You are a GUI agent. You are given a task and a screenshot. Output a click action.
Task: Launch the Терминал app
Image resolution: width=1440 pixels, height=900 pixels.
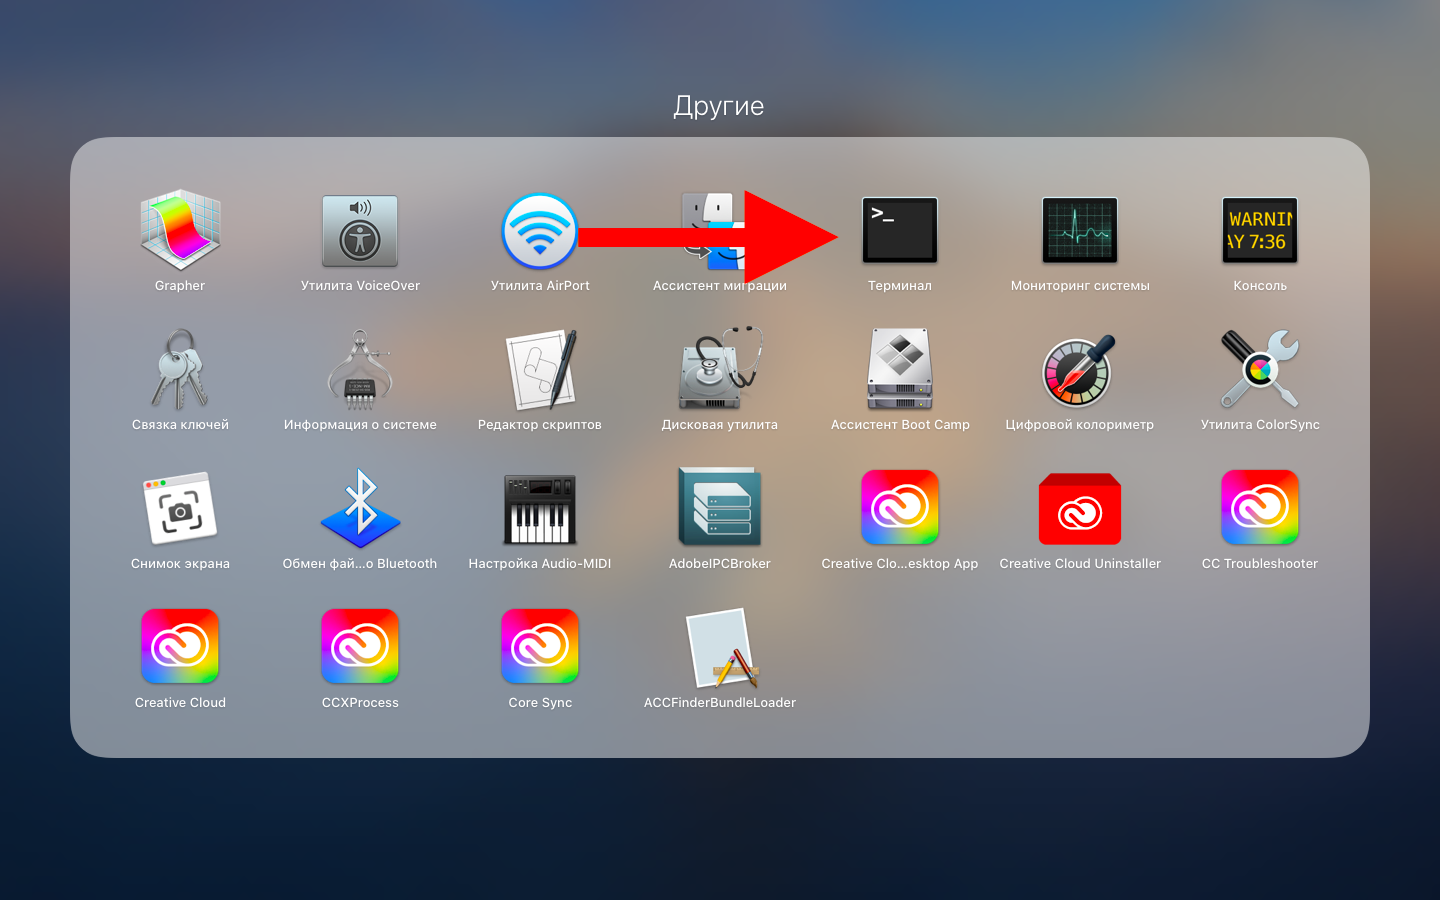pos(900,230)
